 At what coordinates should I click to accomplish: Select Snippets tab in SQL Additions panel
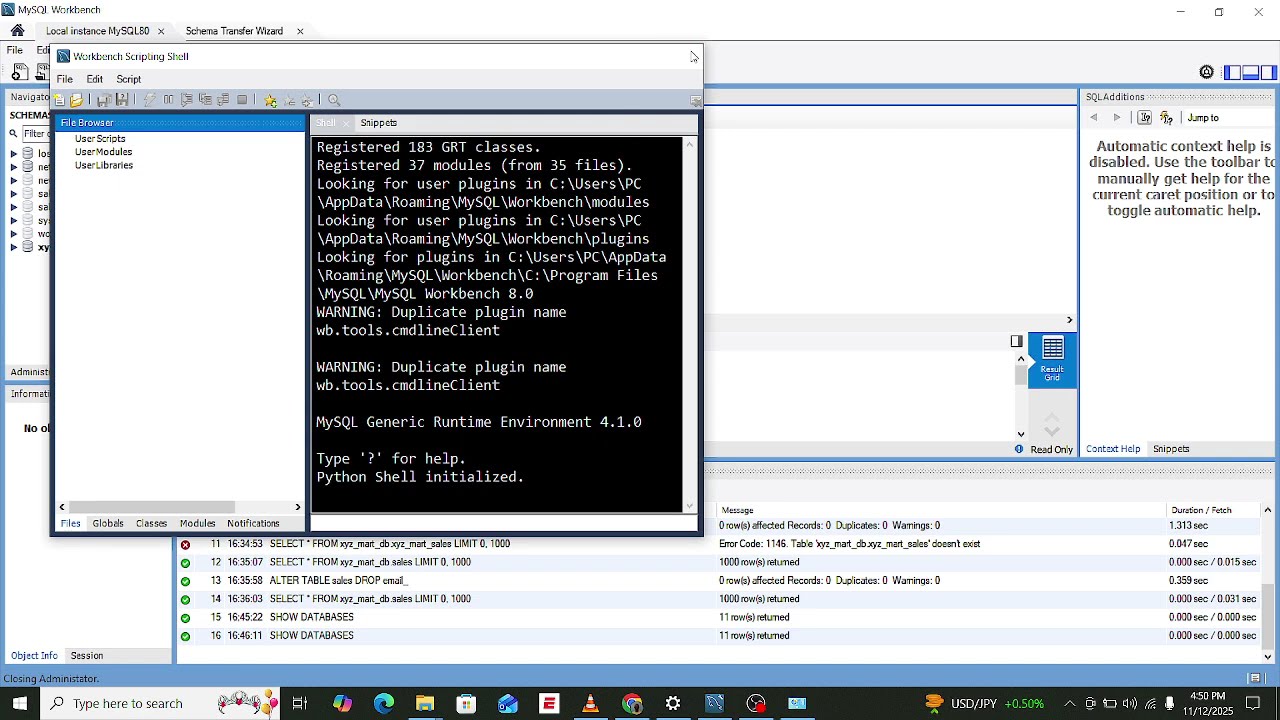tap(1171, 449)
